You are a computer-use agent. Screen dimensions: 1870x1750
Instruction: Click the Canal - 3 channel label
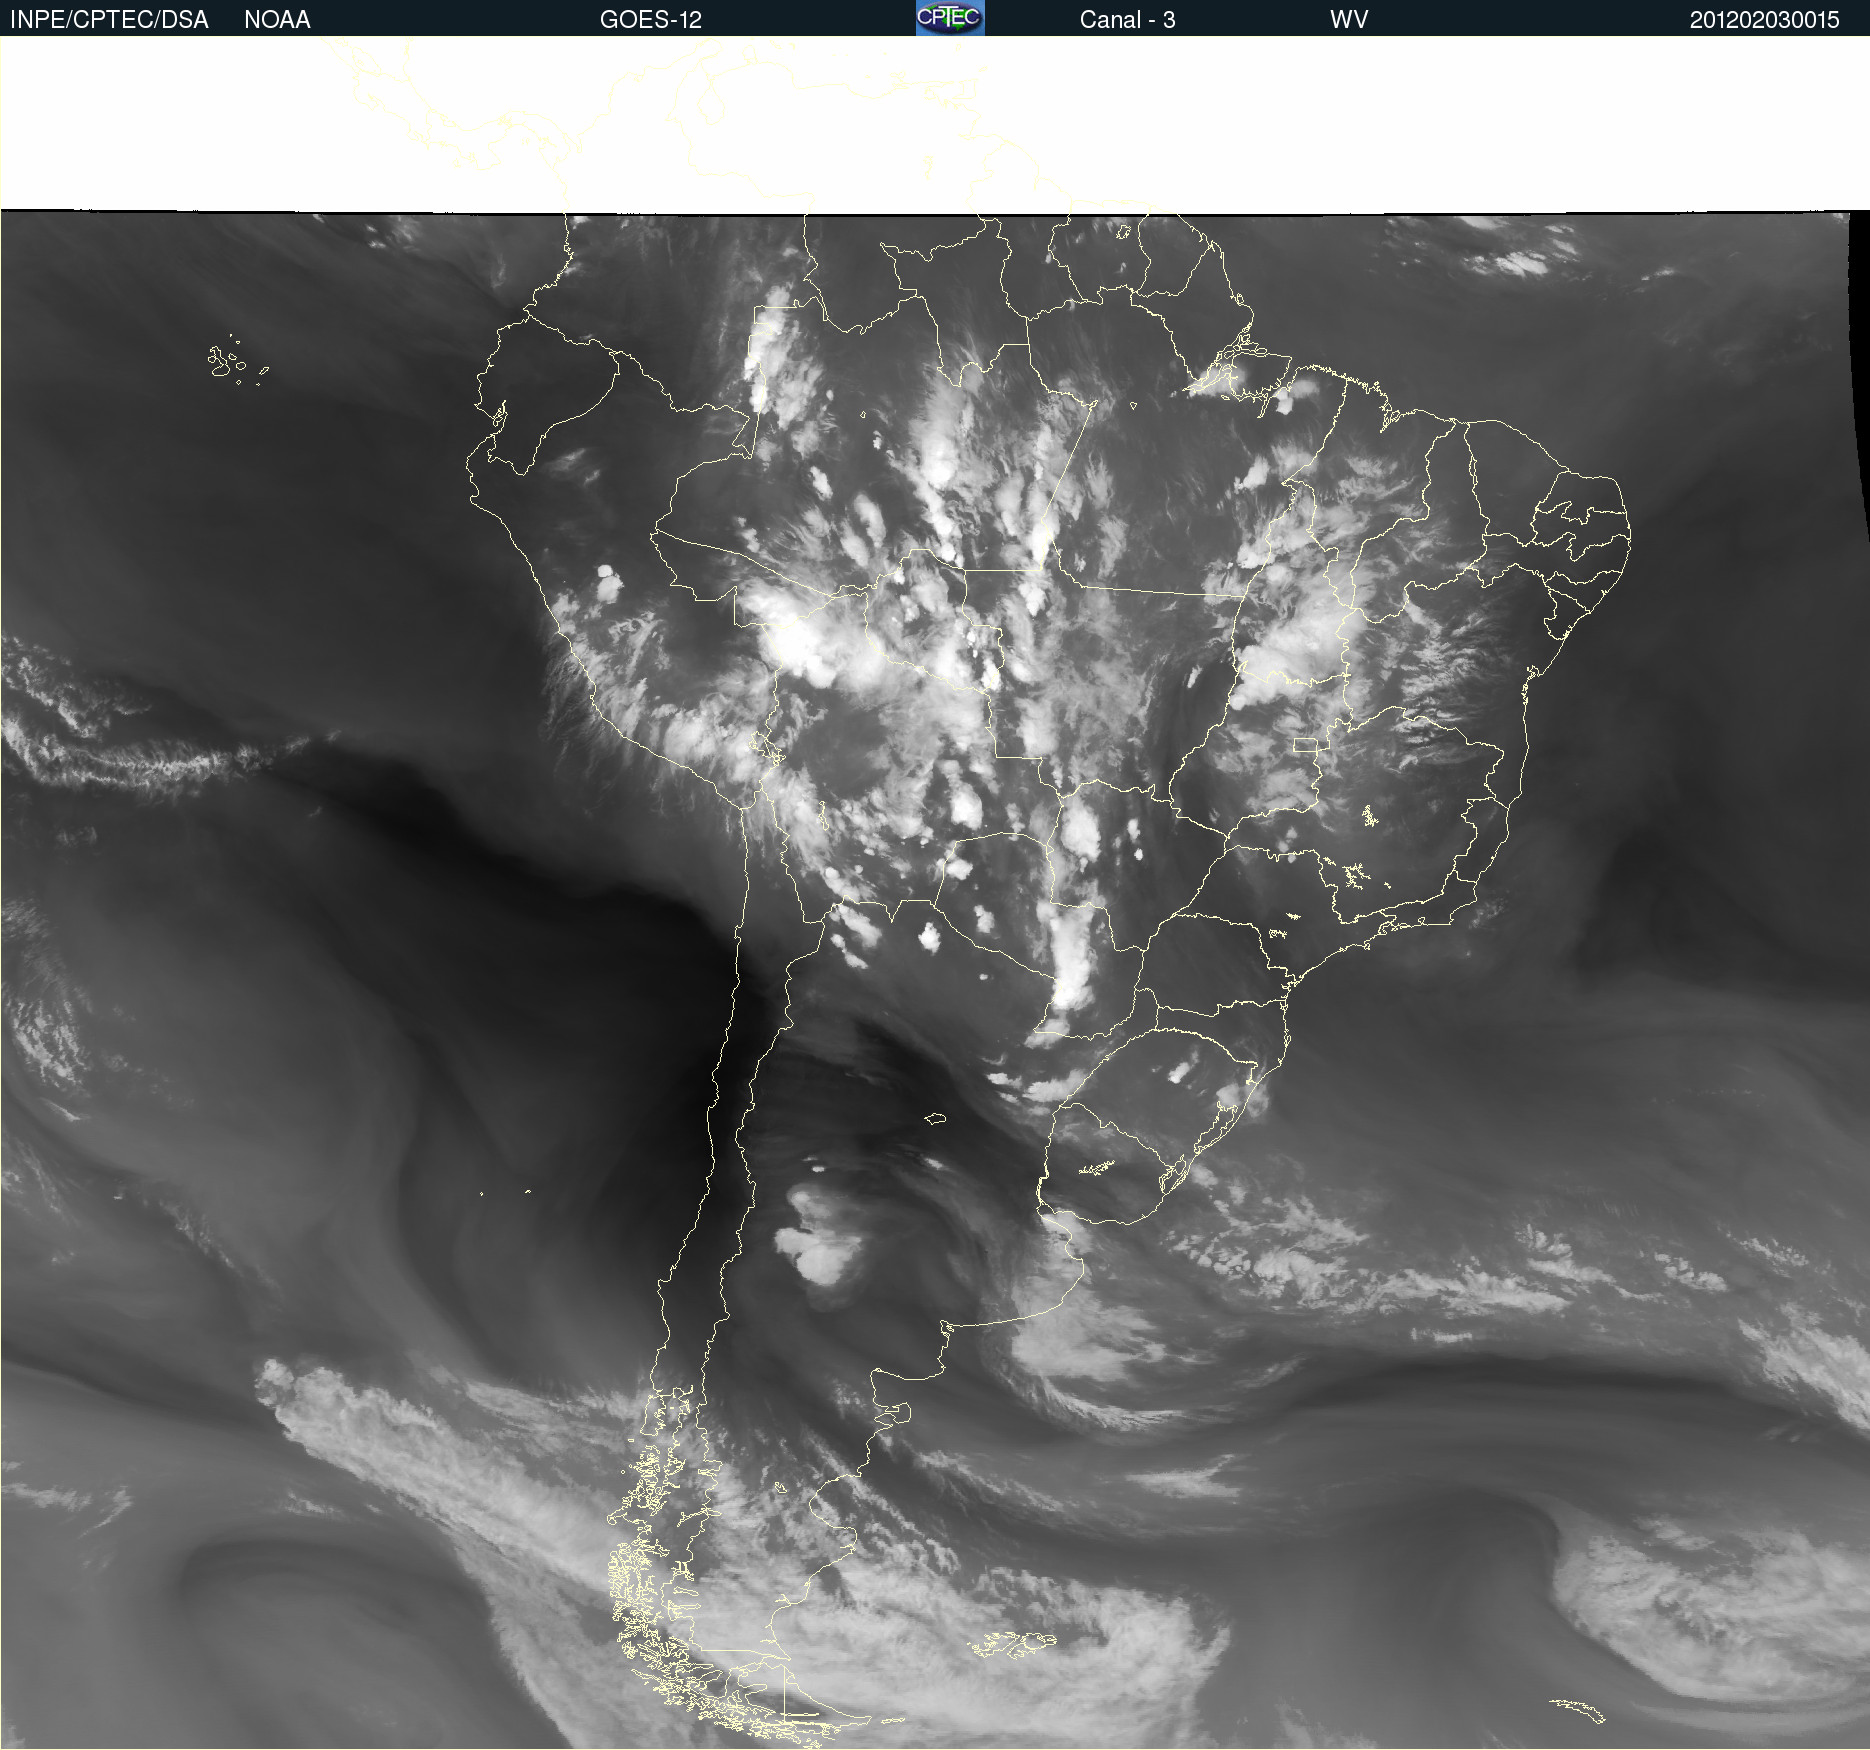coord(1127,20)
